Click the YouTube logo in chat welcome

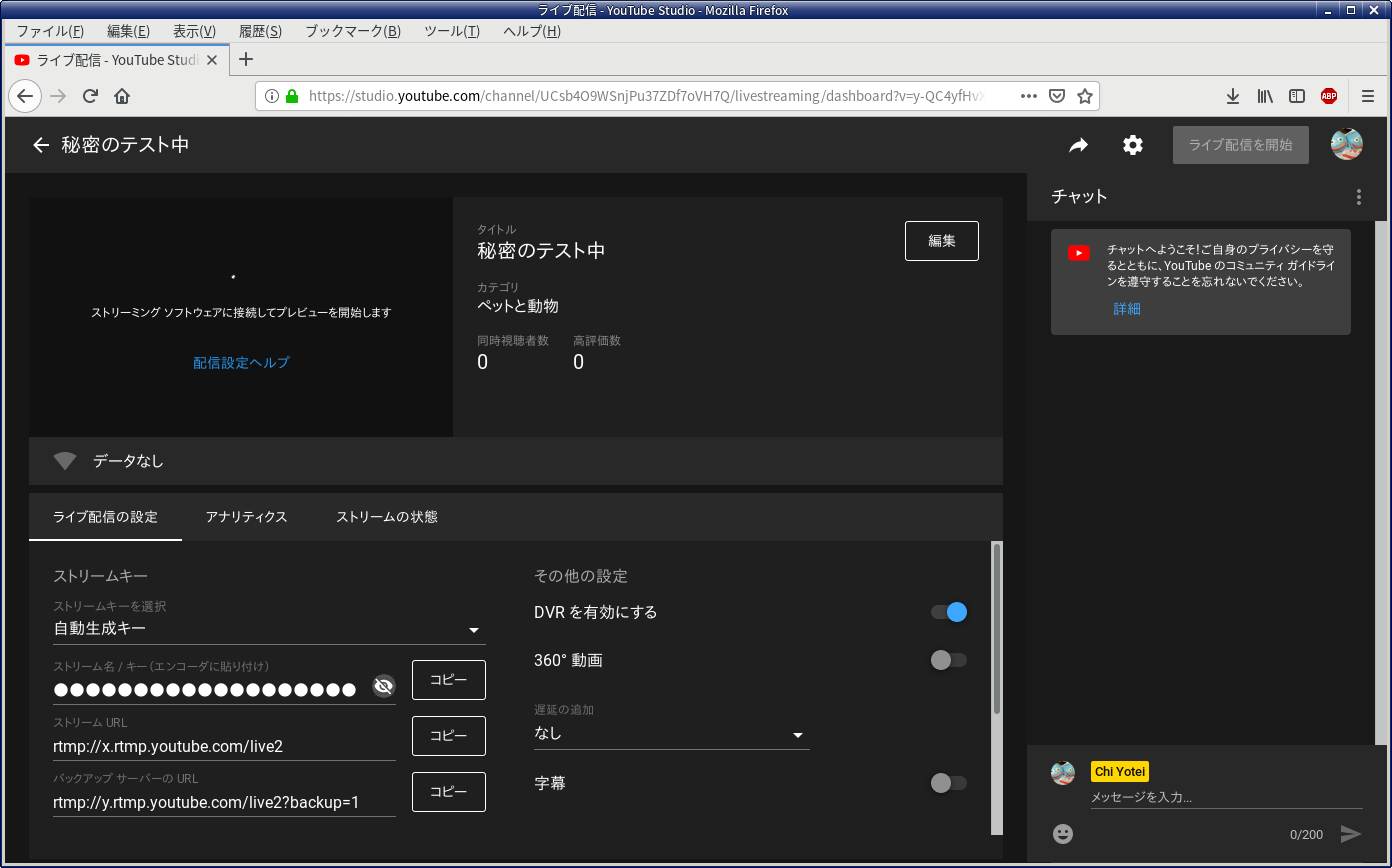pyautogui.click(x=1078, y=253)
